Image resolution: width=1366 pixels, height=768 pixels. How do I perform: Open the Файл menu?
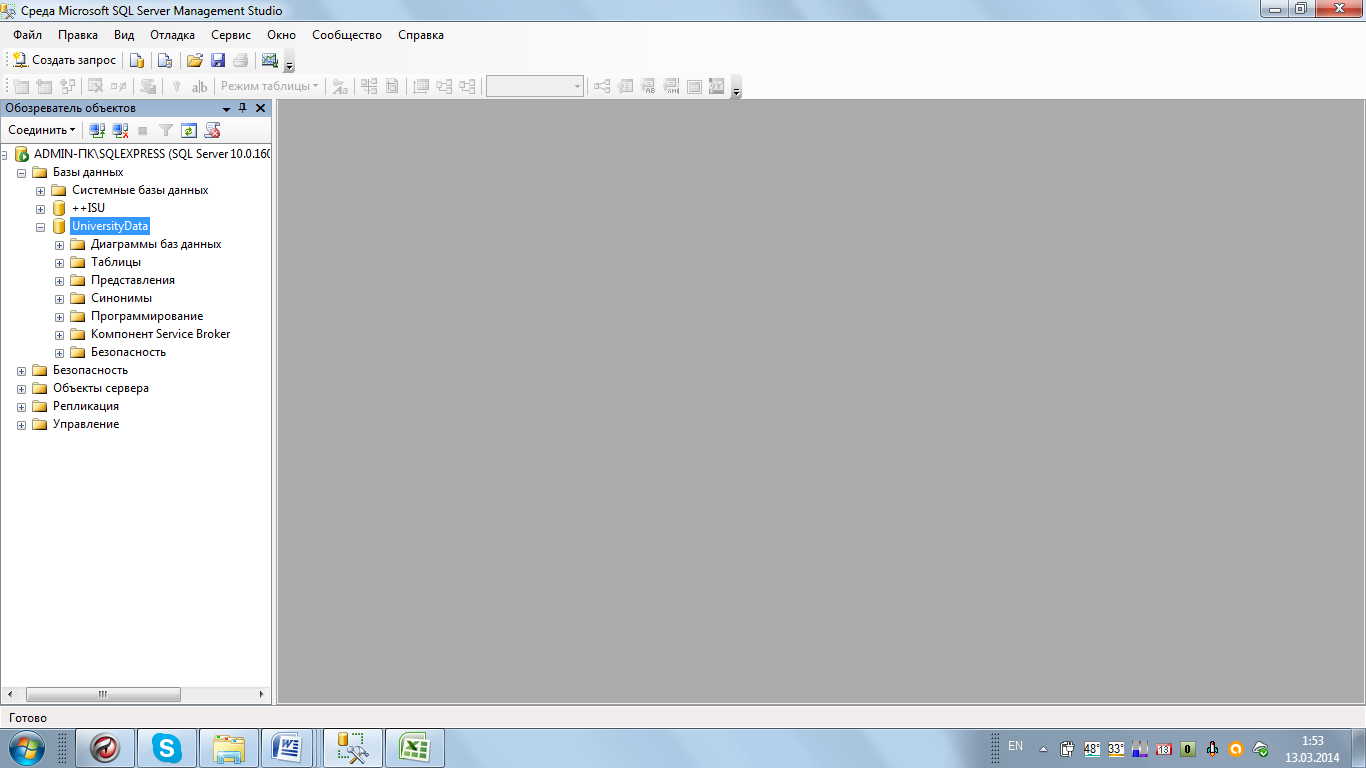click(x=28, y=35)
